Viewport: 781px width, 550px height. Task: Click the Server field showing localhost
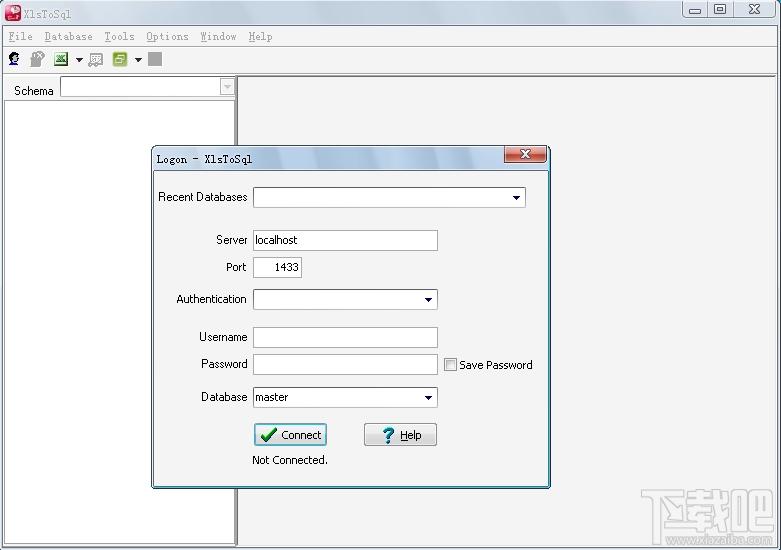345,240
